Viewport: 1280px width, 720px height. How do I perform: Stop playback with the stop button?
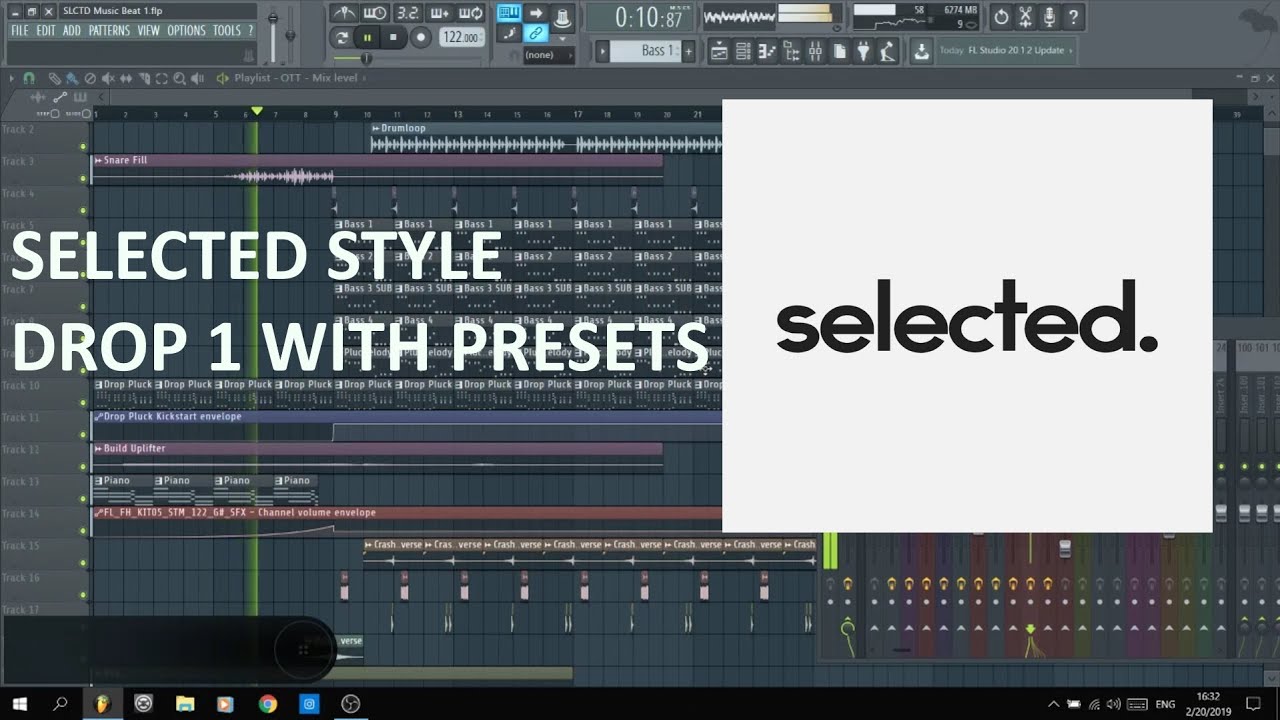(x=393, y=38)
